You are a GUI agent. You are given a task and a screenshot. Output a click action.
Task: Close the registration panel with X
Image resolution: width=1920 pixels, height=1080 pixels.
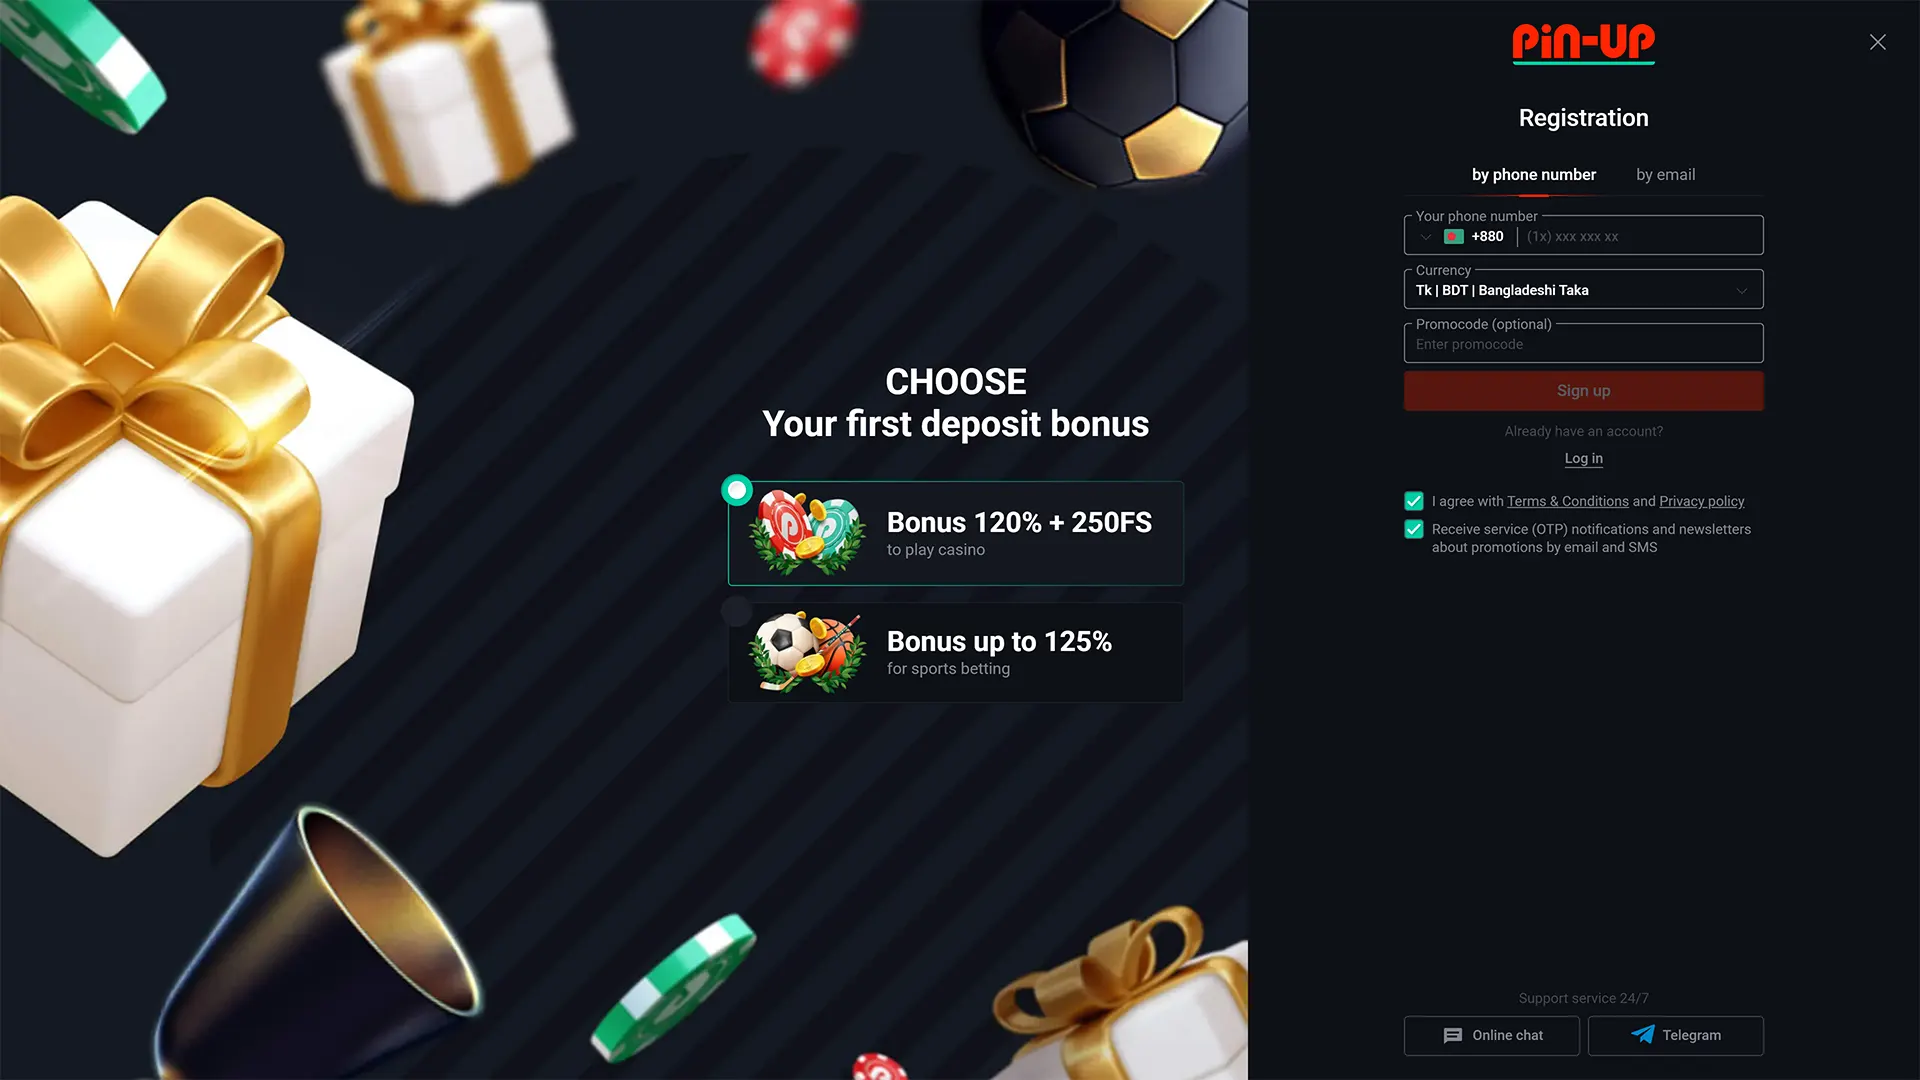click(x=1877, y=42)
